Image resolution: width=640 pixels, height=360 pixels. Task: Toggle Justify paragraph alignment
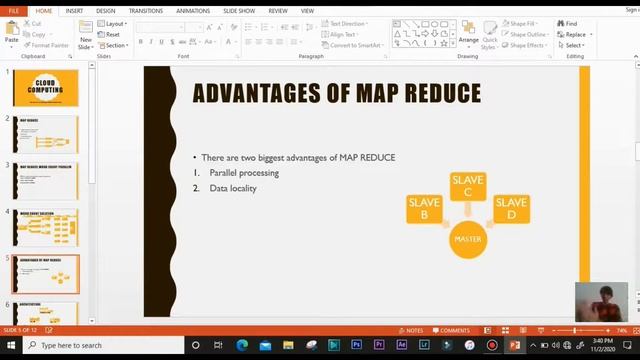coord(280,42)
